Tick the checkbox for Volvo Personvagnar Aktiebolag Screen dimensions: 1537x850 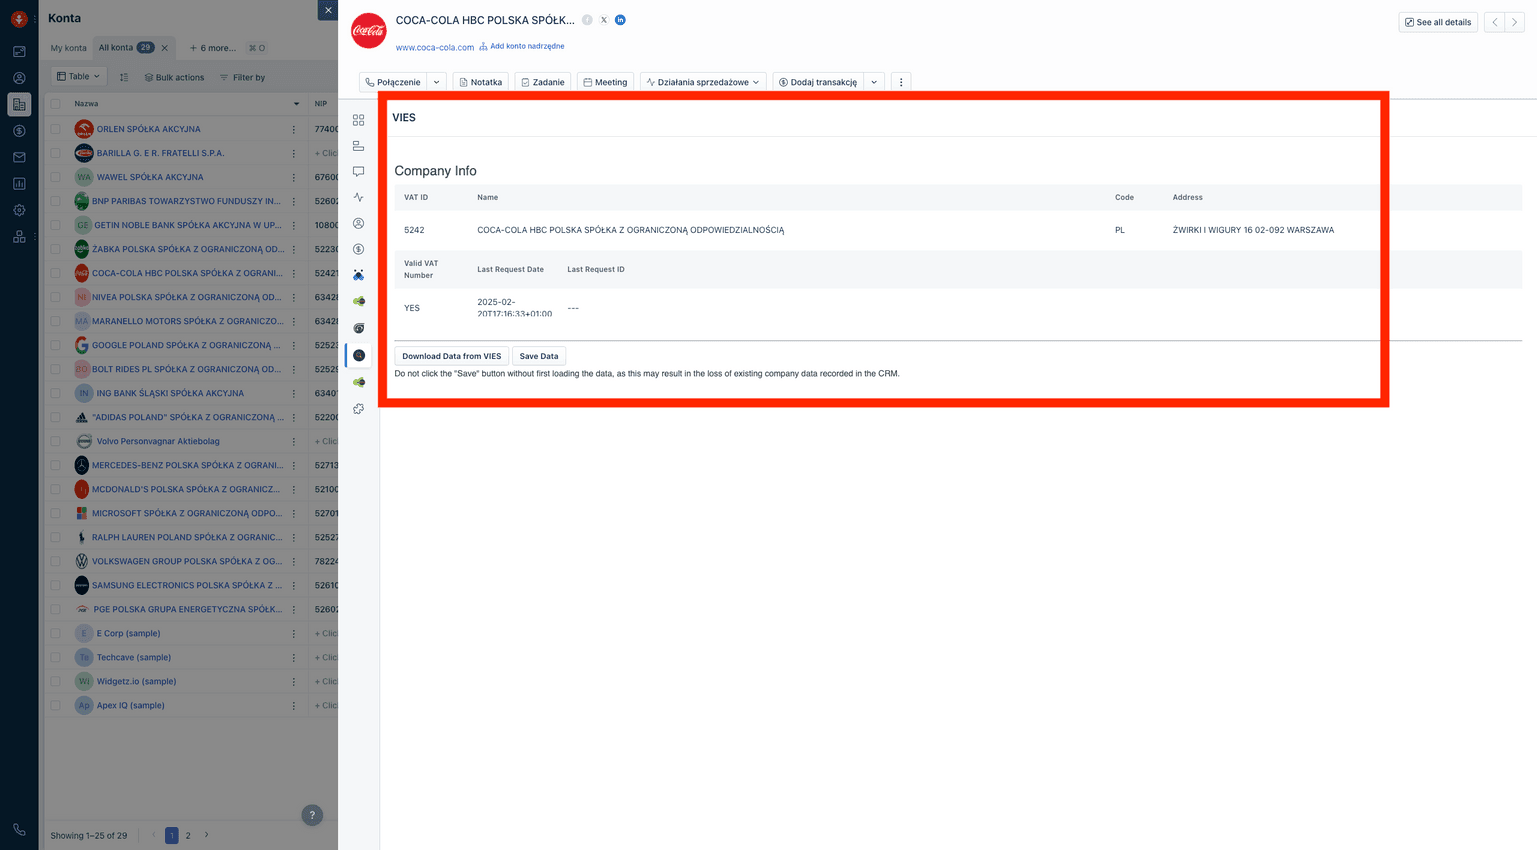click(x=56, y=441)
